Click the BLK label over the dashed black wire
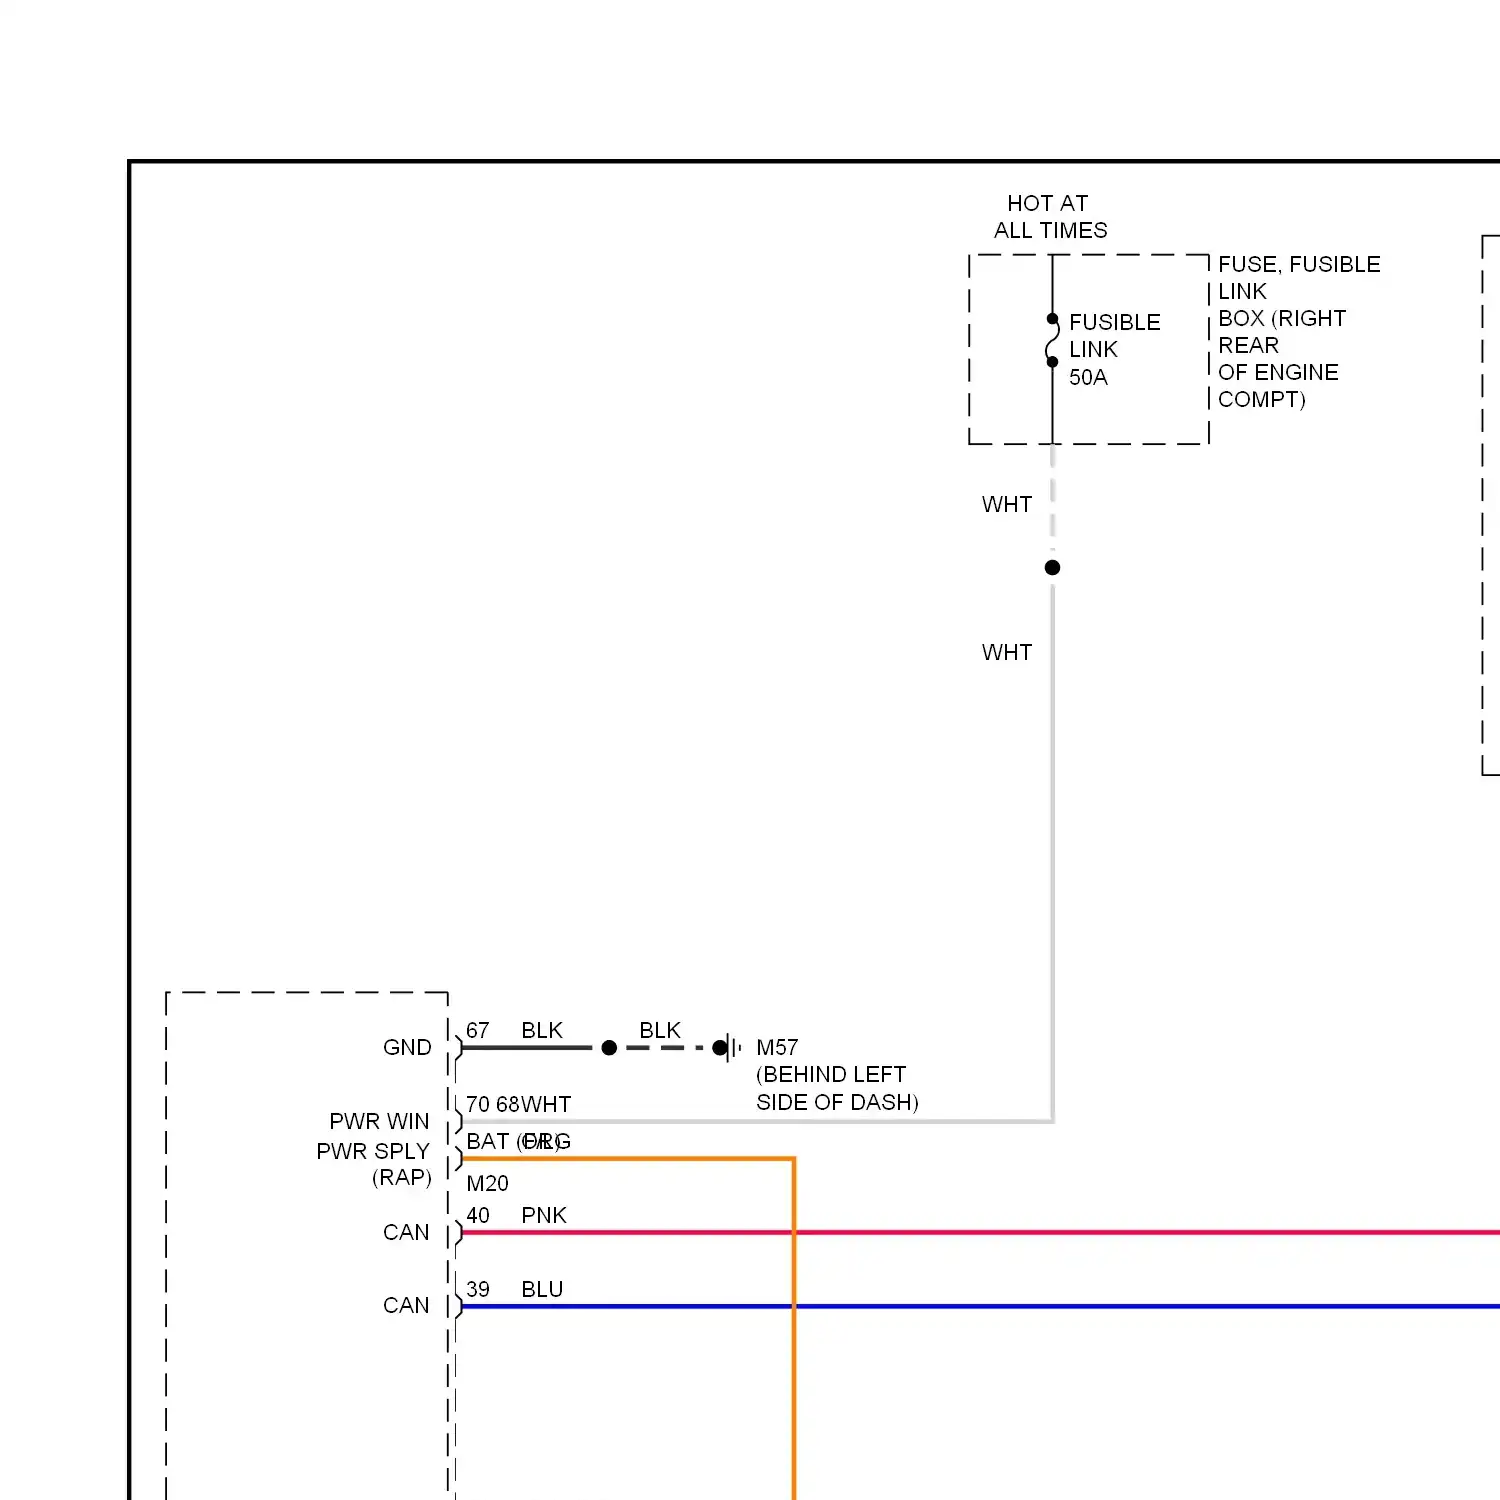 pyautogui.click(x=660, y=1030)
